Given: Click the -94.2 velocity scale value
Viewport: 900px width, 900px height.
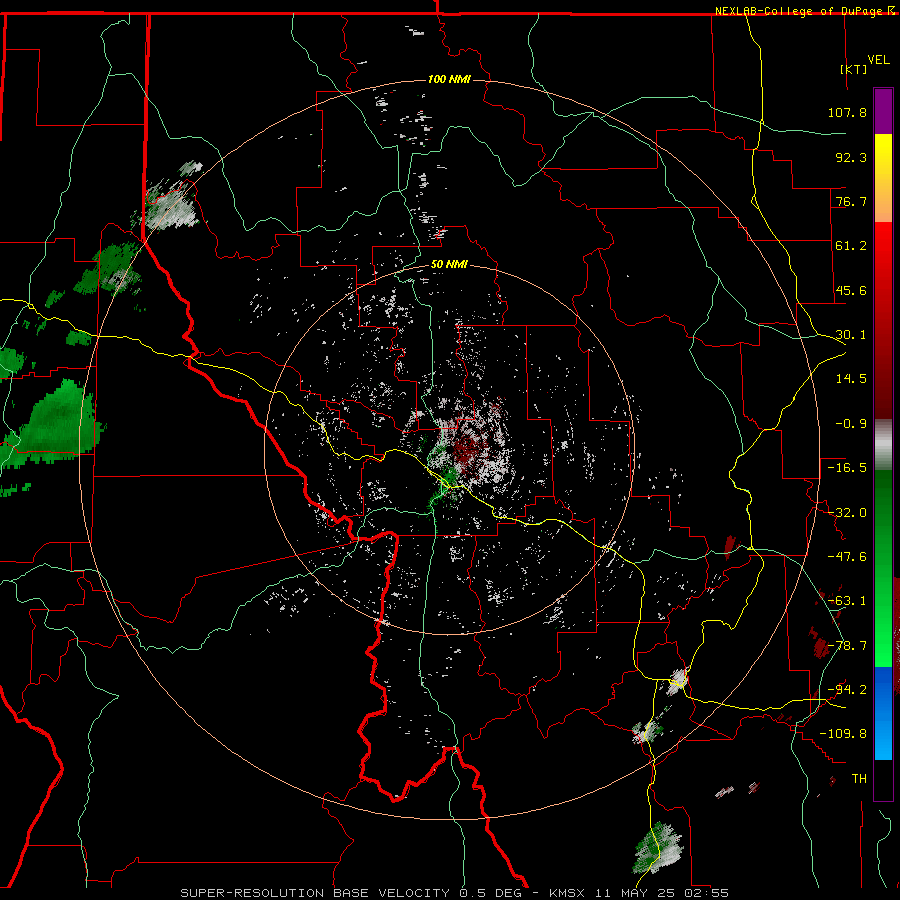Looking at the screenshot, I should [x=847, y=690].
